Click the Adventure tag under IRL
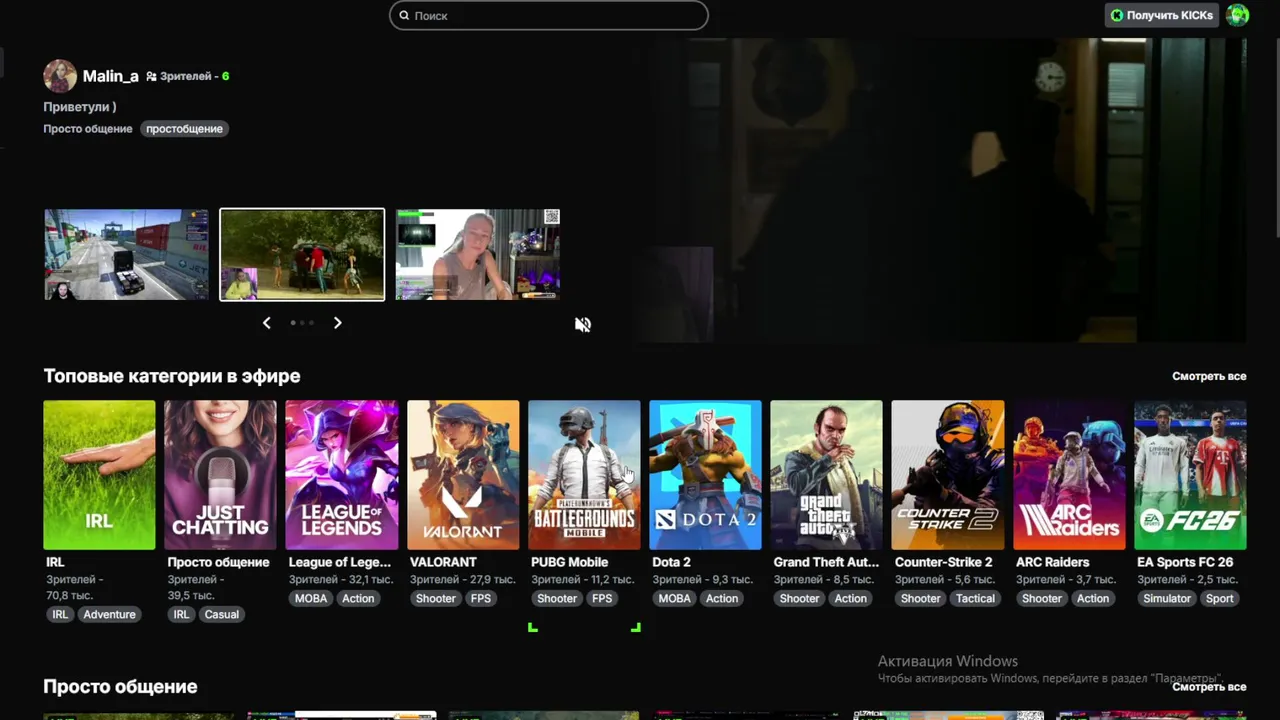Screen dimensions: 1280x720 (109, 614)
